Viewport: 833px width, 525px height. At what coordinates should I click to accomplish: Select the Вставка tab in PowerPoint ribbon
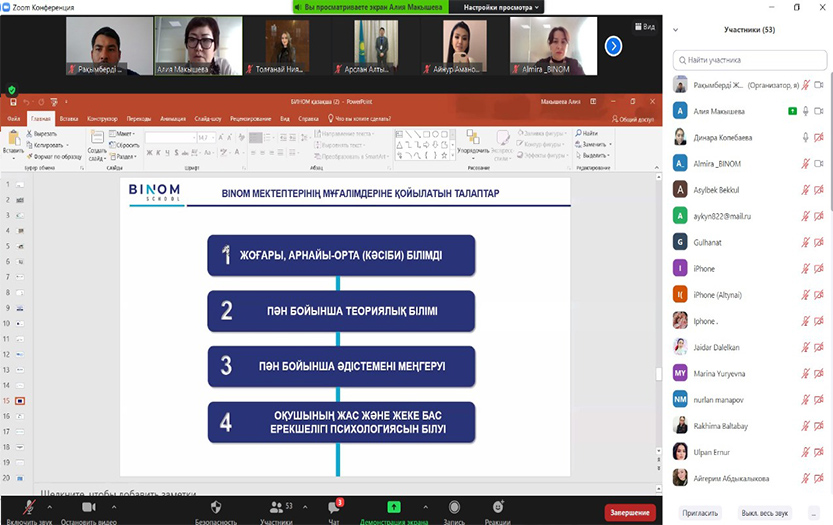[68, 118]
